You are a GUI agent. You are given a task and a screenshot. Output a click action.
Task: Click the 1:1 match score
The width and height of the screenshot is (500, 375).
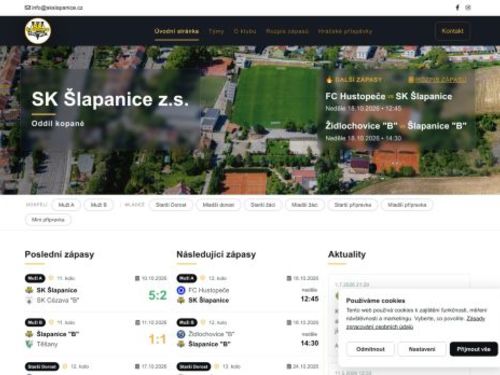[157, 339]
